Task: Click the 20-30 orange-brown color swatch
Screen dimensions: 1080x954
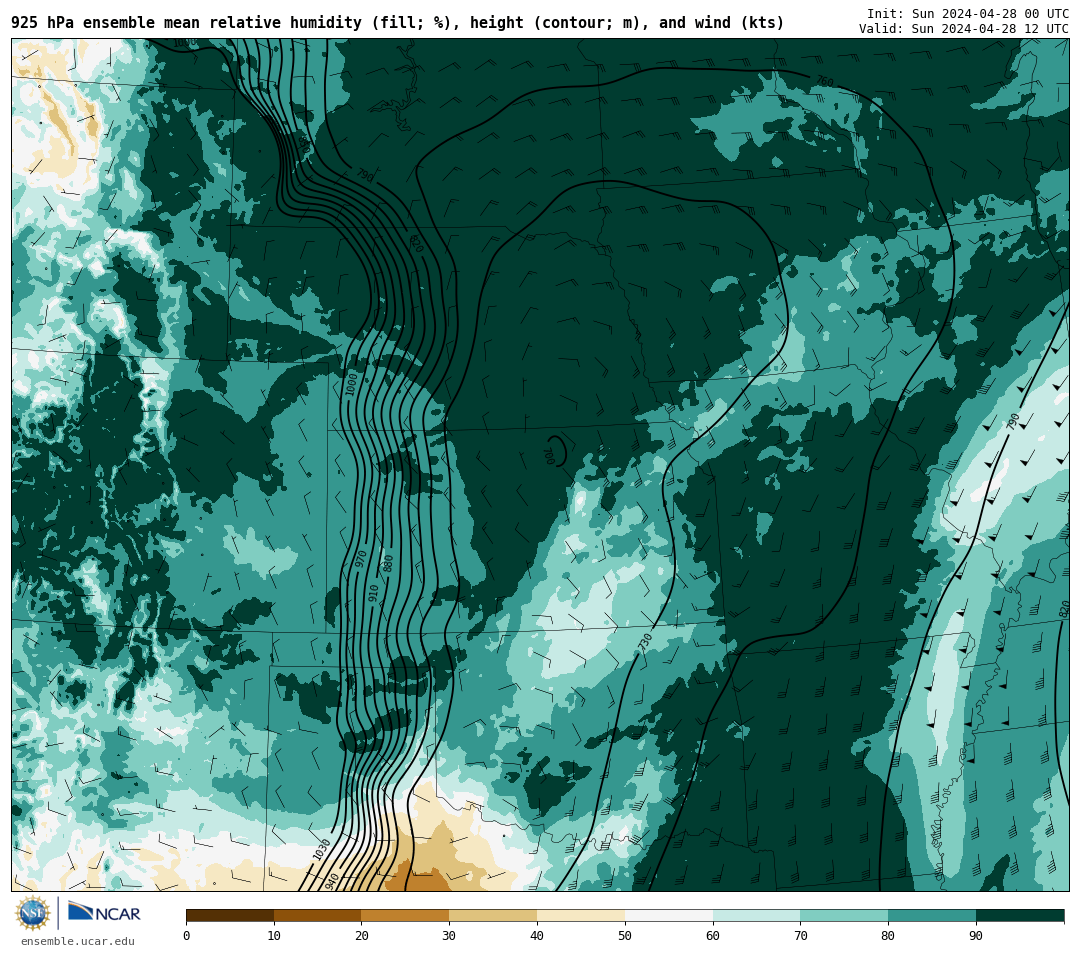Action: pyautogui.click(x=405, y=915)
